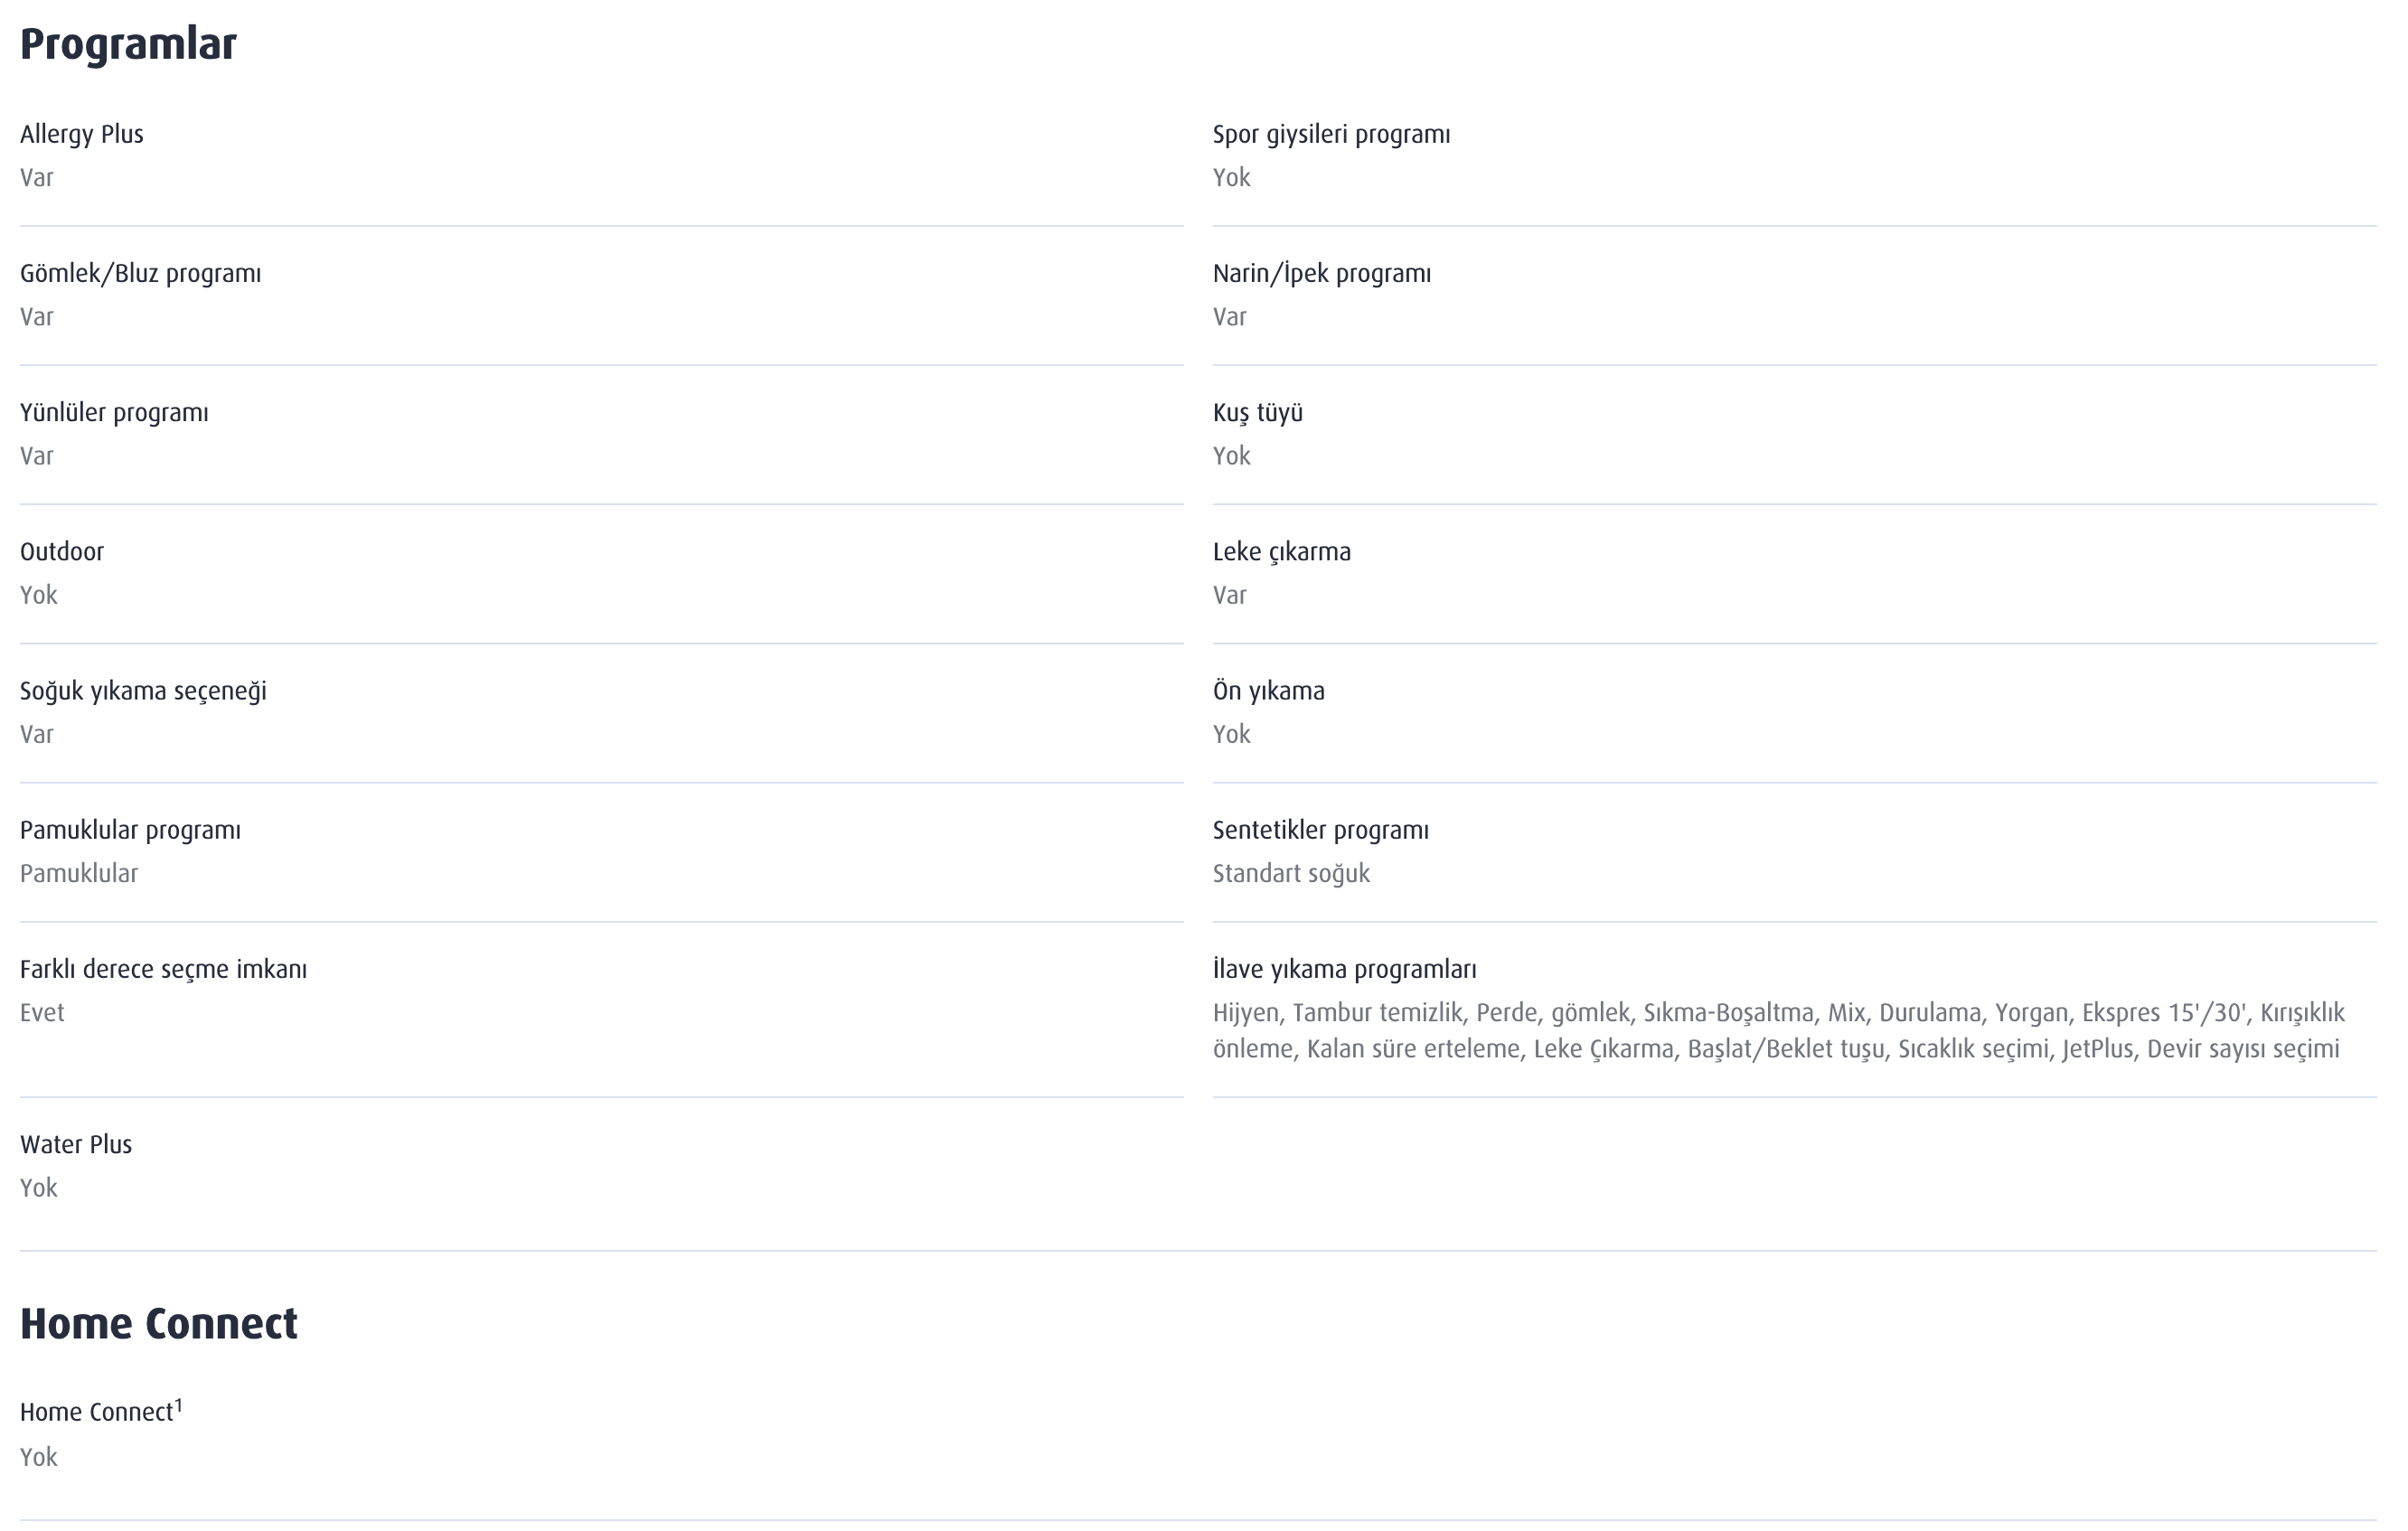Click the Hijyen, Tambur temizlik programs list

coord(1778,1031)
